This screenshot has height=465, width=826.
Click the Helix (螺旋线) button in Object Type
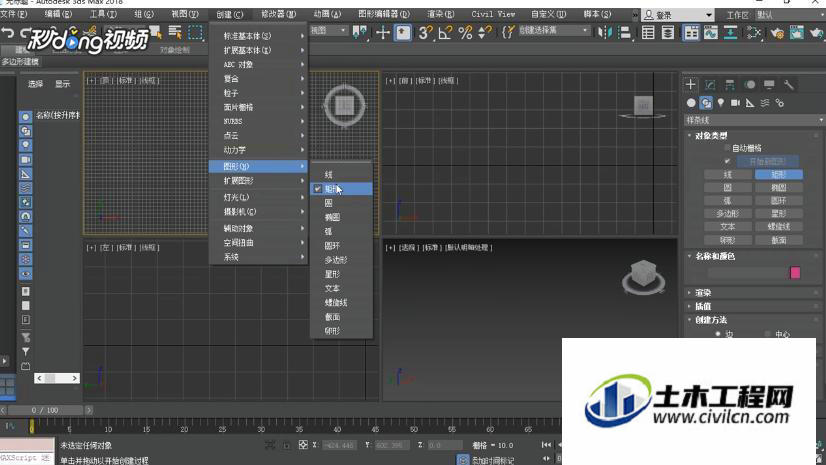tap(779, 226)
